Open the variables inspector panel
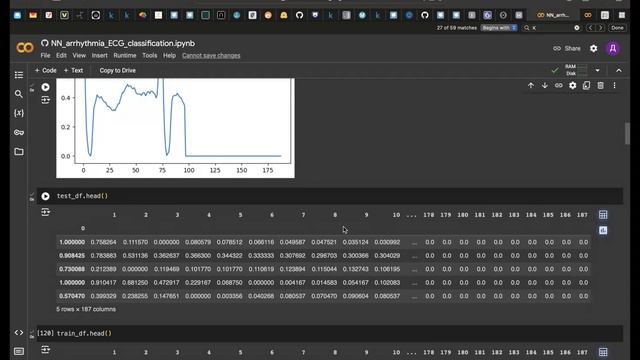 tap(19, 113)
